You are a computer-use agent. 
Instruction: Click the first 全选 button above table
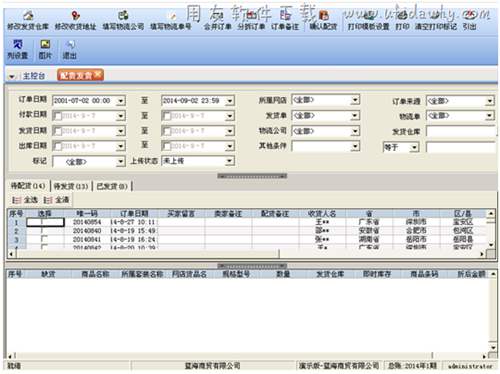pos(25,200)
